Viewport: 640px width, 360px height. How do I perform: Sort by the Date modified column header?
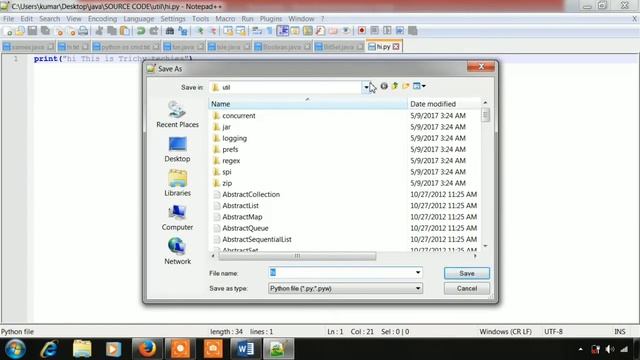click(444, 104)
